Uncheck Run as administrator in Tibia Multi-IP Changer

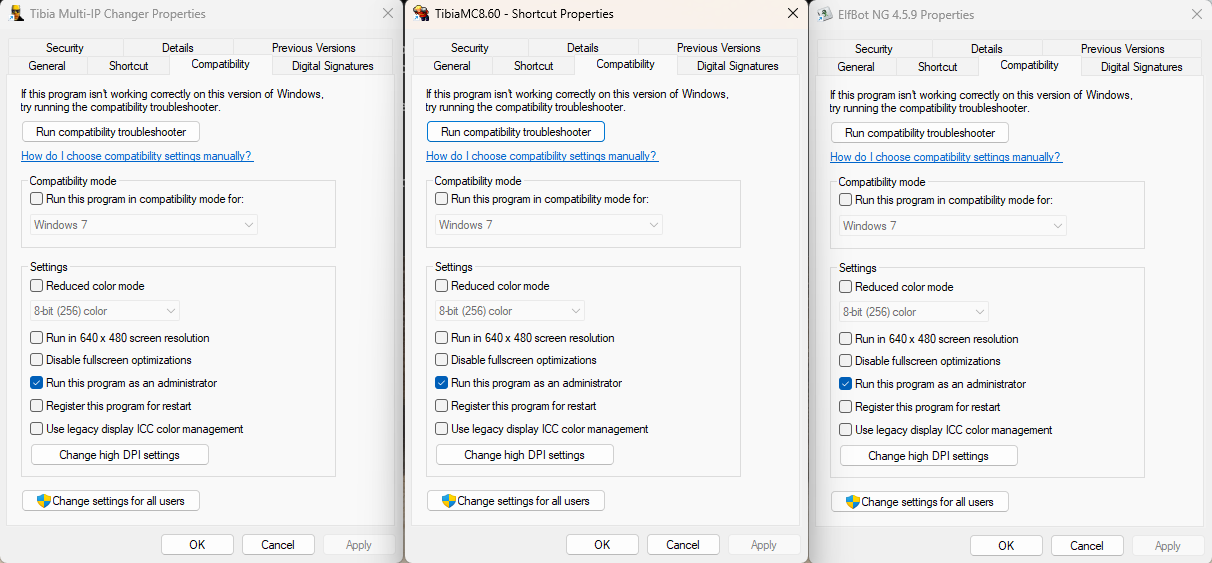tap(37, 383)
